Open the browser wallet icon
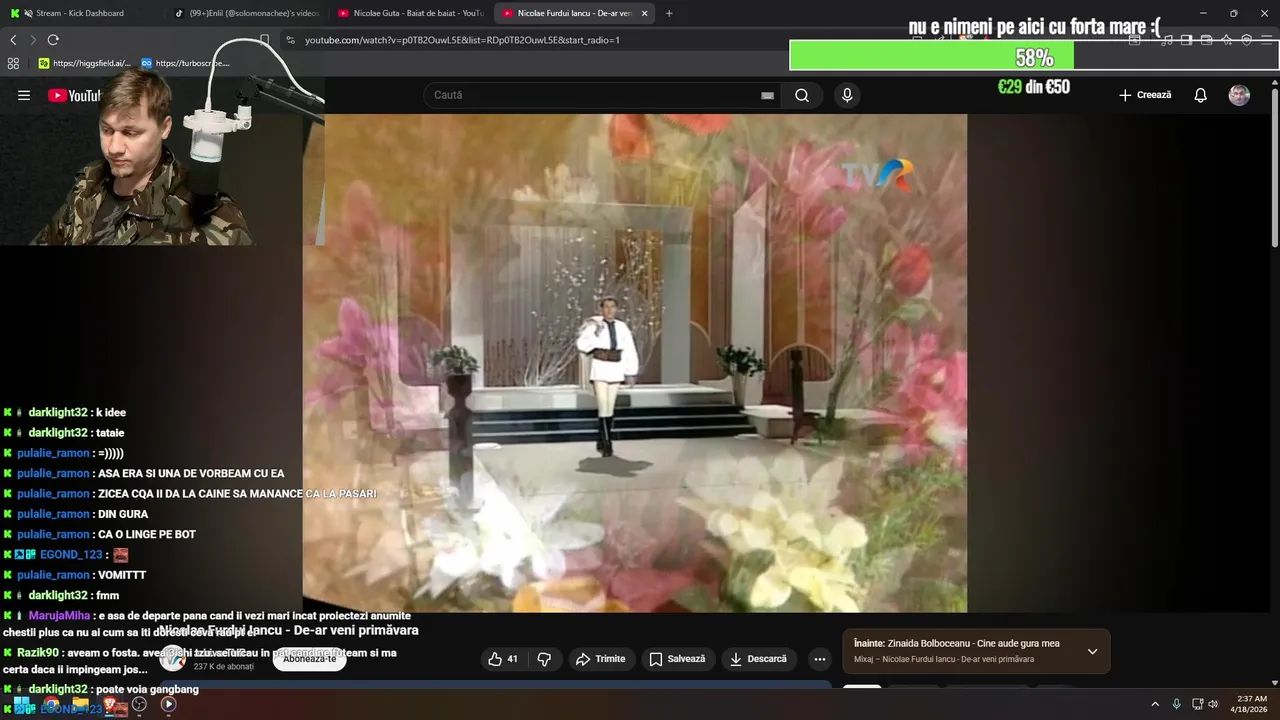The image size is (1280, 720). 1206,40
